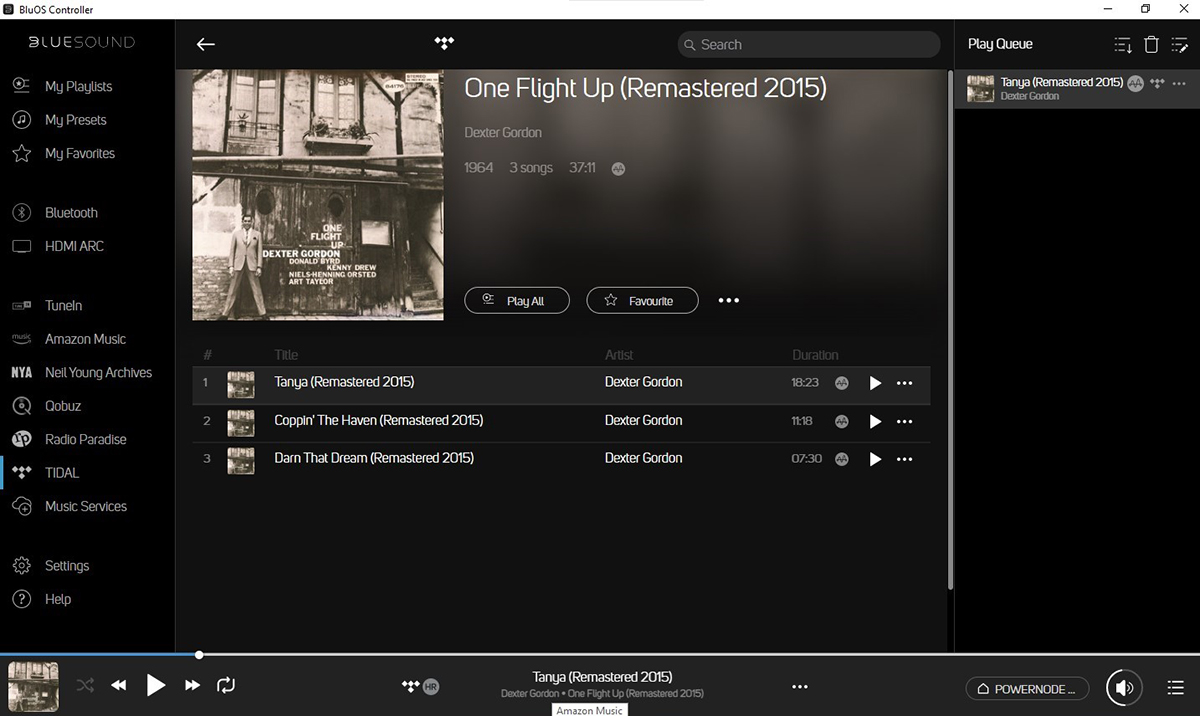Viewport: 1200px width, 716px height.
Task: Open the Dexter Gordon artist on the Darn That Dream row
Action: coord(644,458)
